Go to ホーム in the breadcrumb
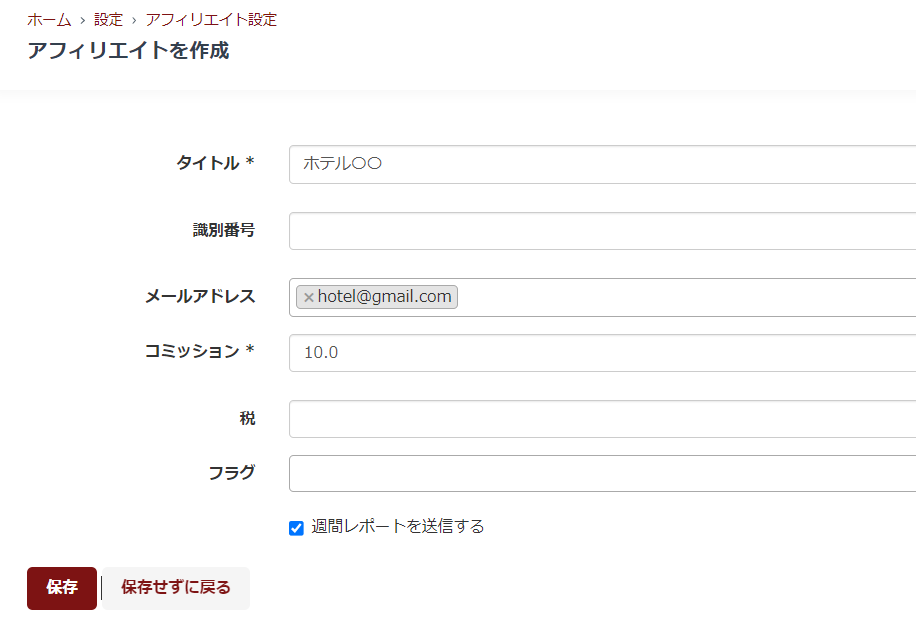This screenshot has height=636, width=916. [x=49, y=20]
